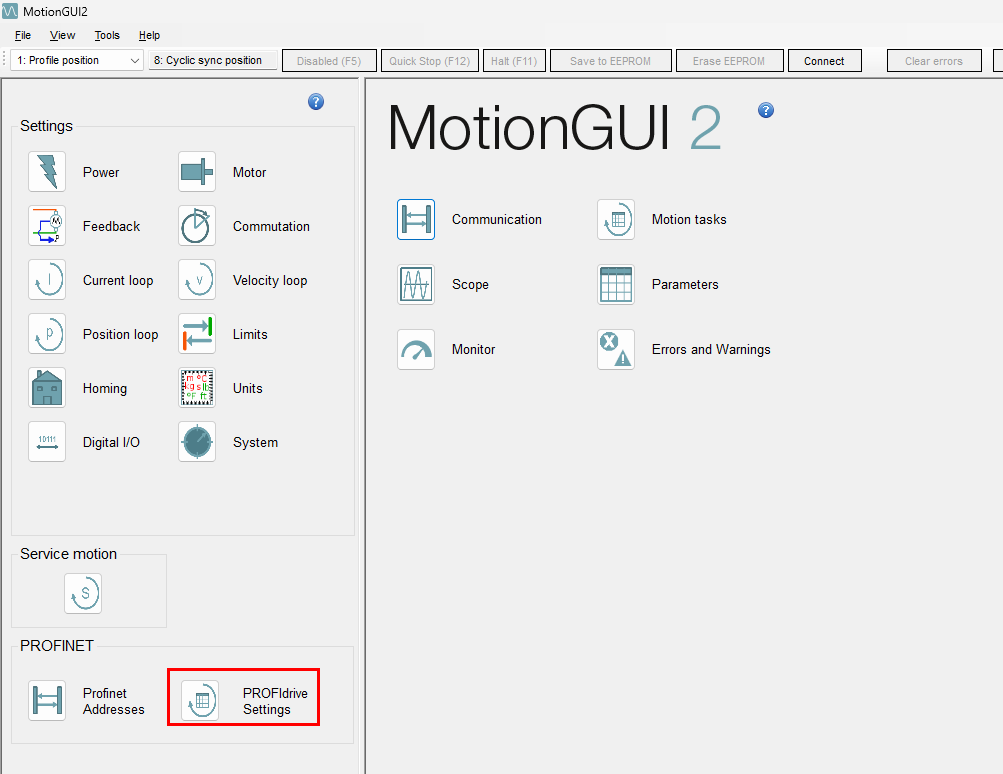
Task: Open PROFIdrive Settings icon
Action: (x=200, y=700)
